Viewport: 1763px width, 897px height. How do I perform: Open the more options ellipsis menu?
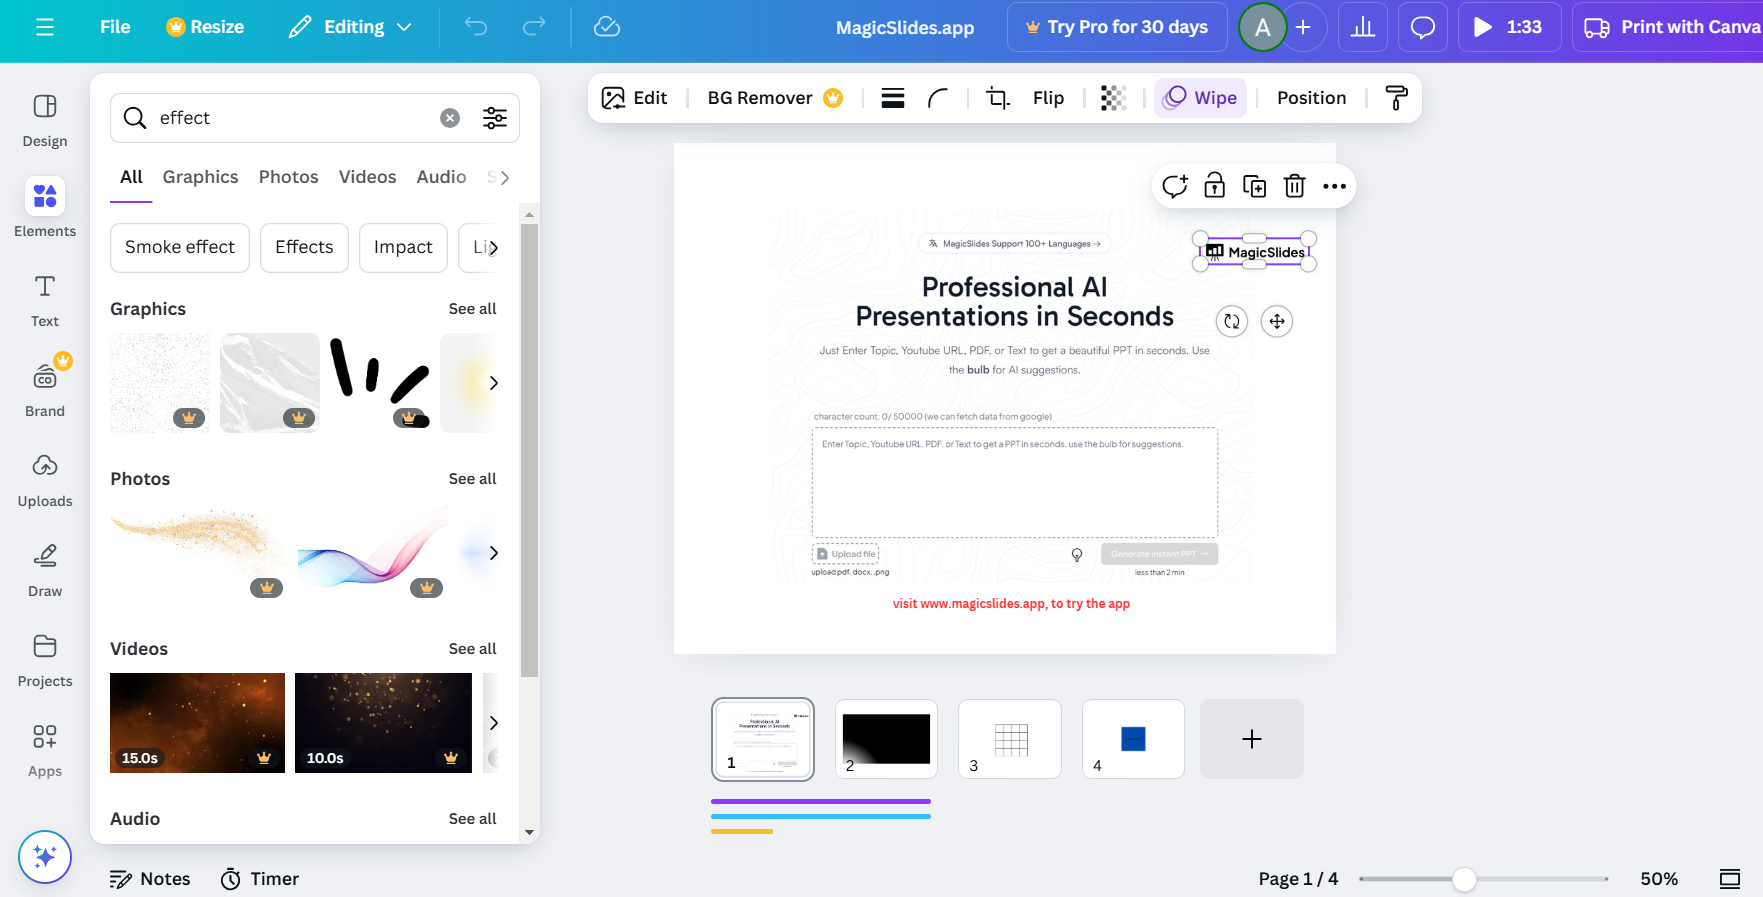(1334, 186)
